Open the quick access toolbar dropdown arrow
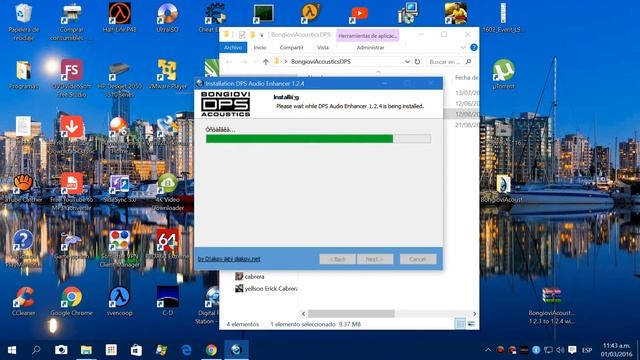This screenshot has height=360, width=640. [262, 35]
